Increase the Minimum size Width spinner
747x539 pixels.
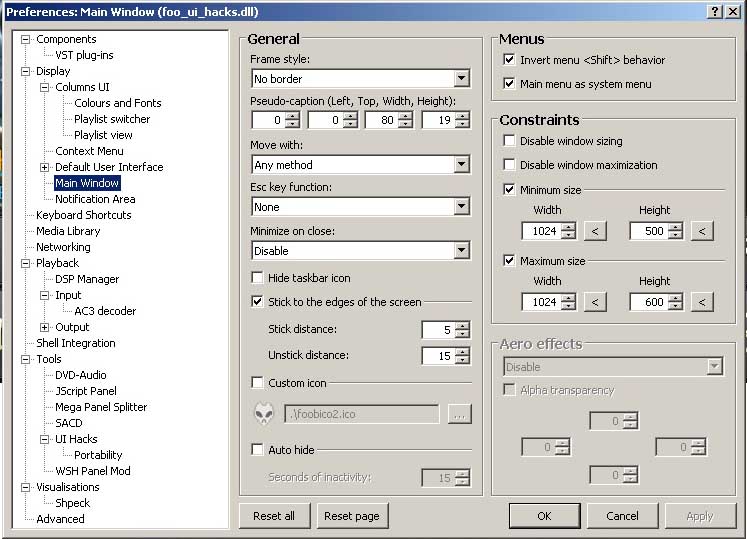pos(568,227)
